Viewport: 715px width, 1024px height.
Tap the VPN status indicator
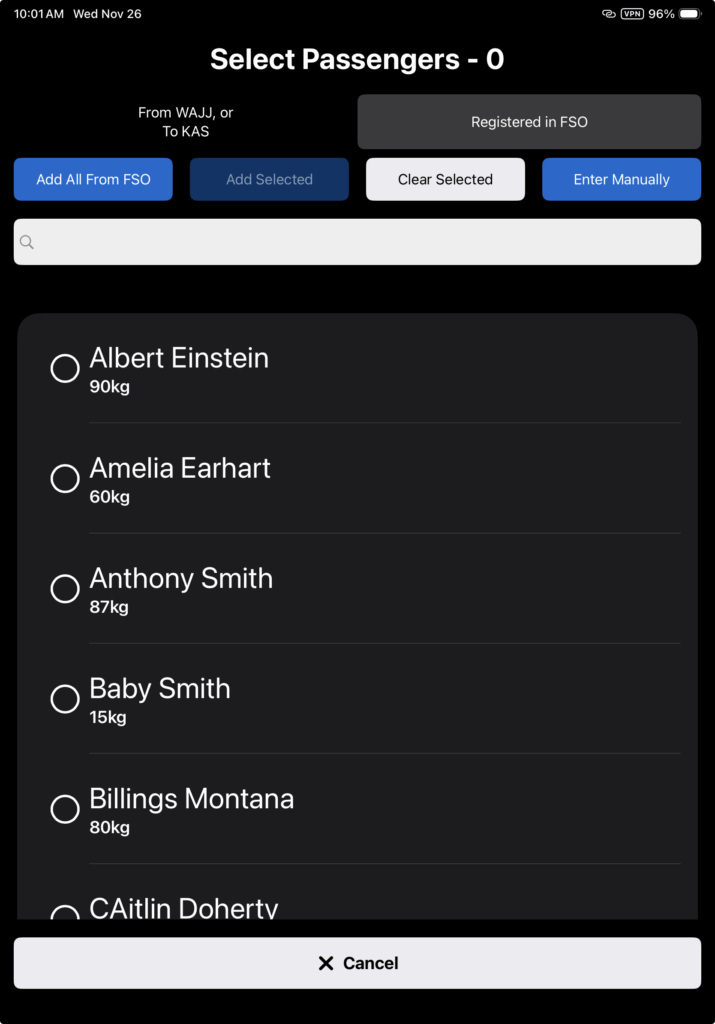pos(632,14)
